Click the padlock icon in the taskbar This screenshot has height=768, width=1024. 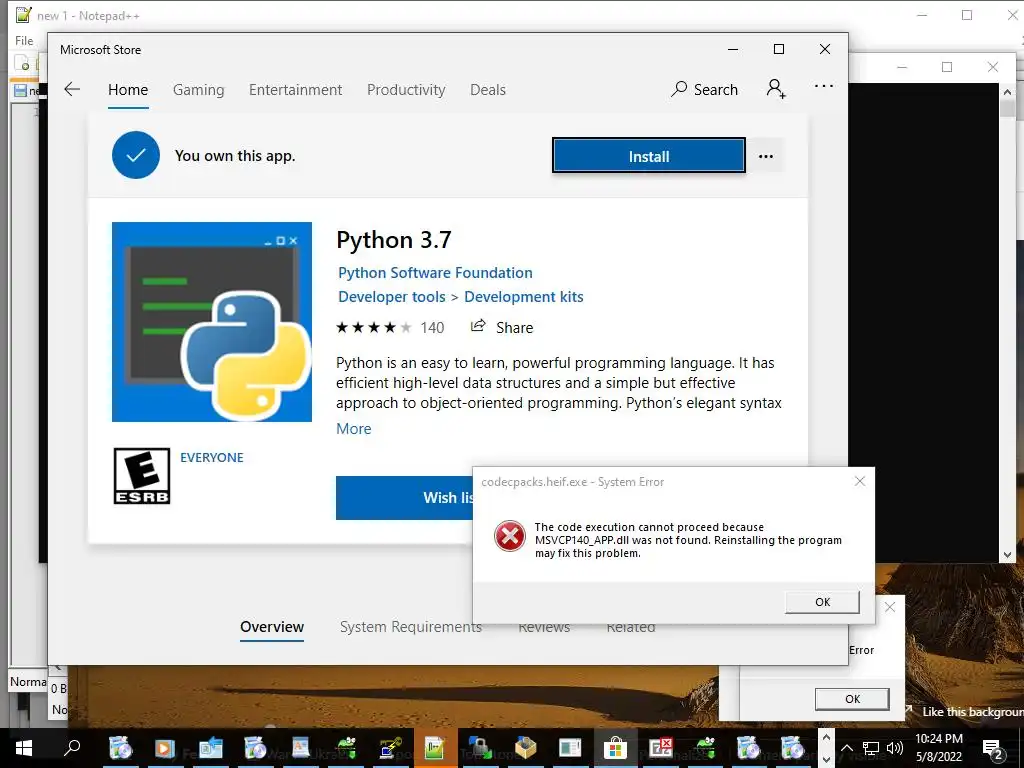(479, 748)
